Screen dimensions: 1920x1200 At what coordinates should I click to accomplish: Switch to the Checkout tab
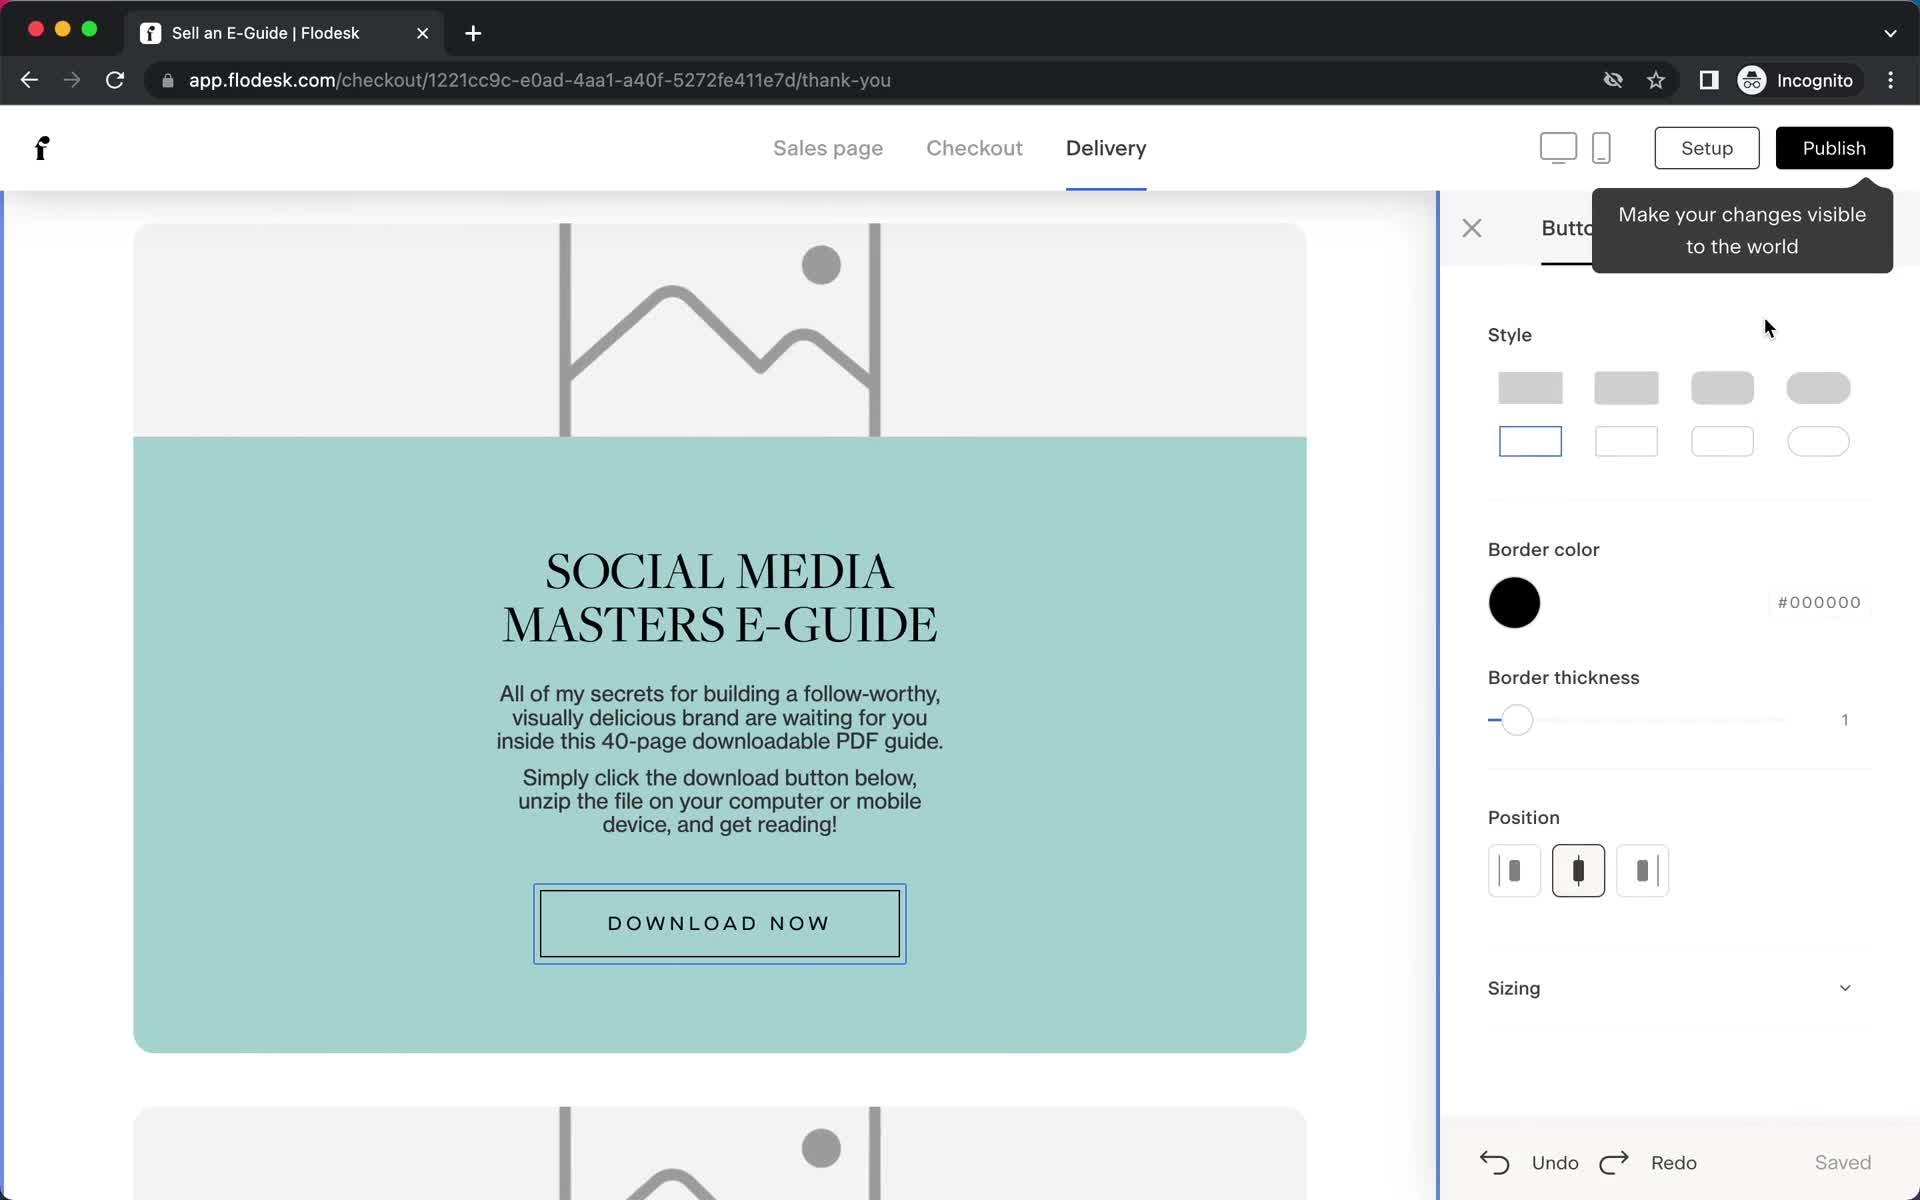tap(975, 148)
